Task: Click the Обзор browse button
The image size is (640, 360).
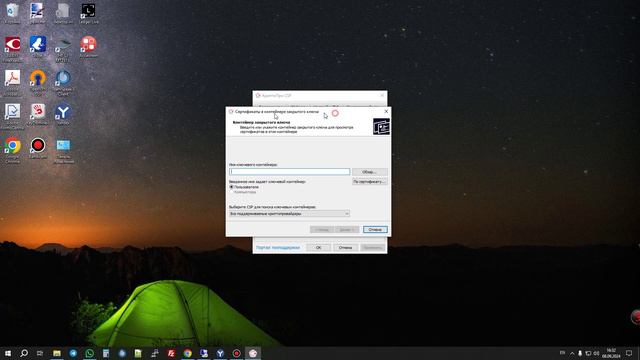Action: tap(369, 172)
